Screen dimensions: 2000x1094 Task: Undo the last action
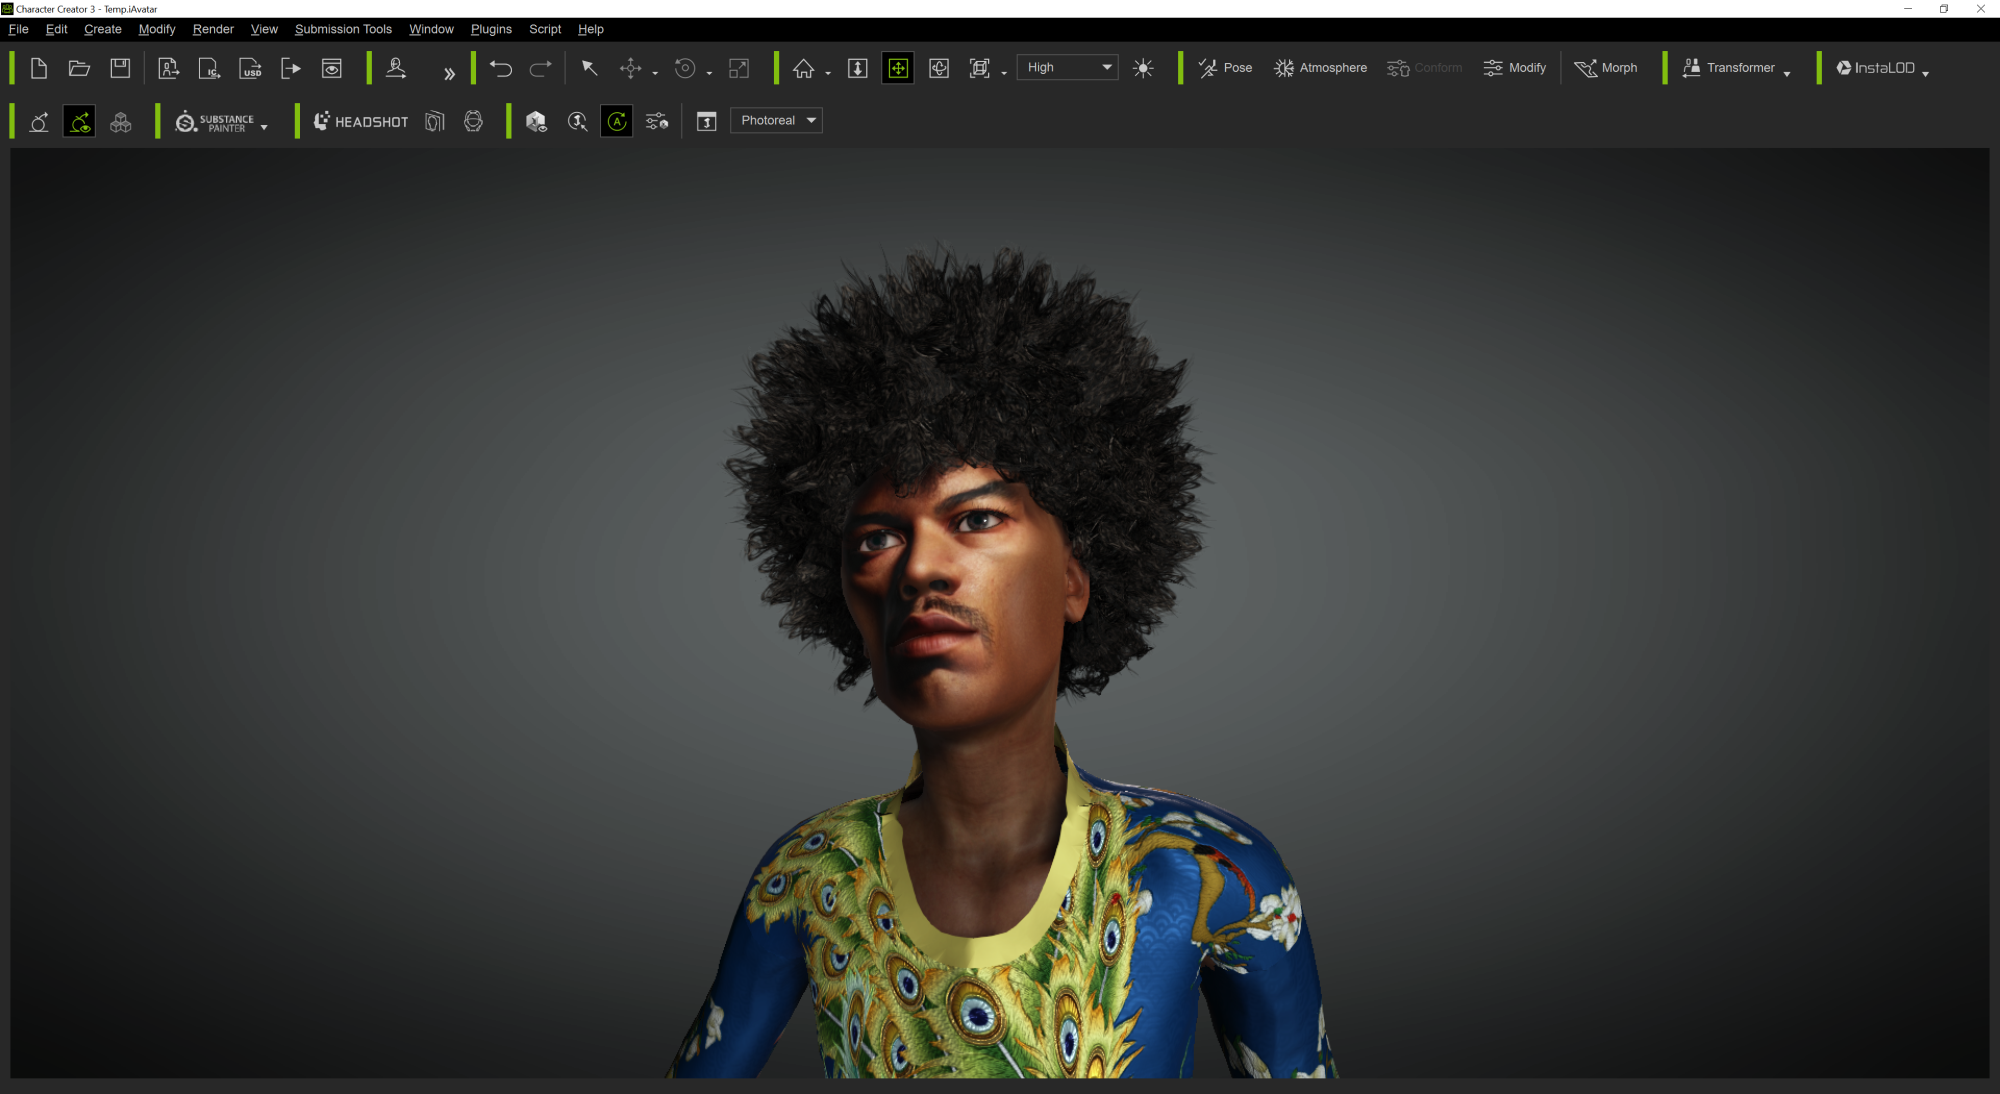[x=500, y=68]
